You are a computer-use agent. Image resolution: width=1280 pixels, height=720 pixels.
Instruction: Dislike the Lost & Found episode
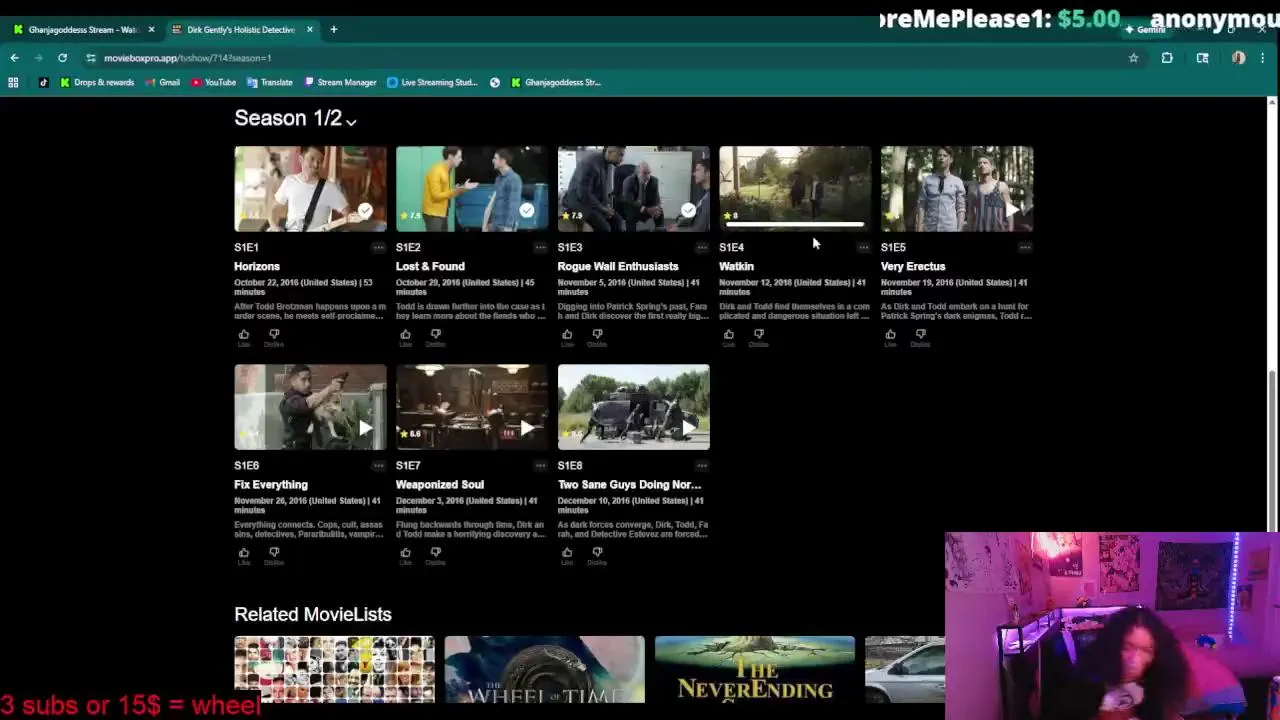[436, 337]
